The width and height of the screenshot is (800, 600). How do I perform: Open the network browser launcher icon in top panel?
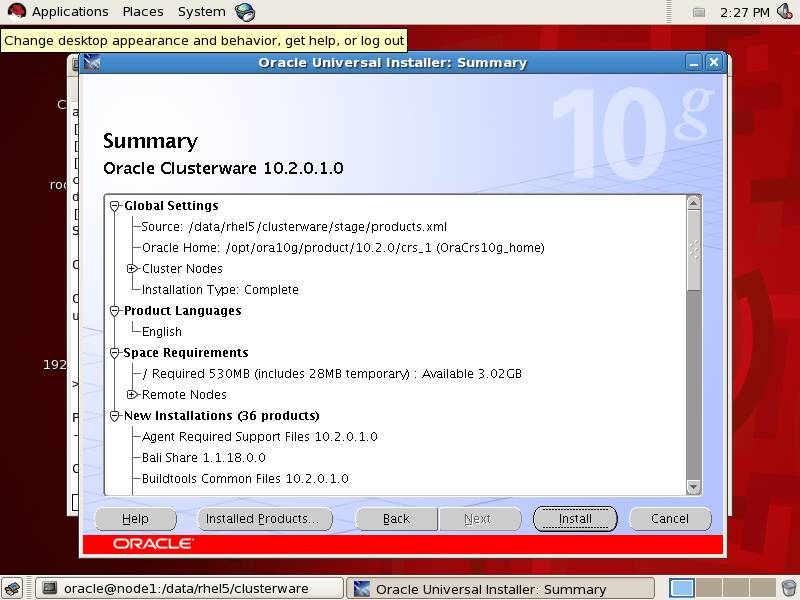pyautogui.click(x=245, y=12)
